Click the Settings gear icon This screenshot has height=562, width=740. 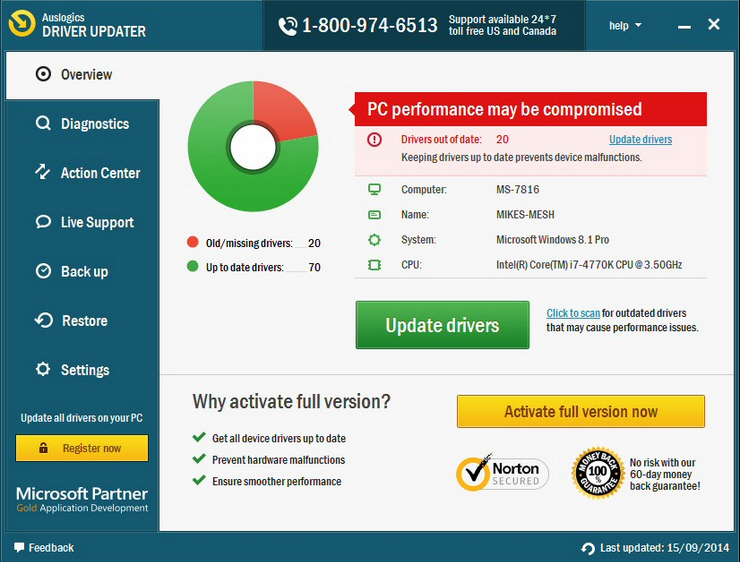[43, 369]
